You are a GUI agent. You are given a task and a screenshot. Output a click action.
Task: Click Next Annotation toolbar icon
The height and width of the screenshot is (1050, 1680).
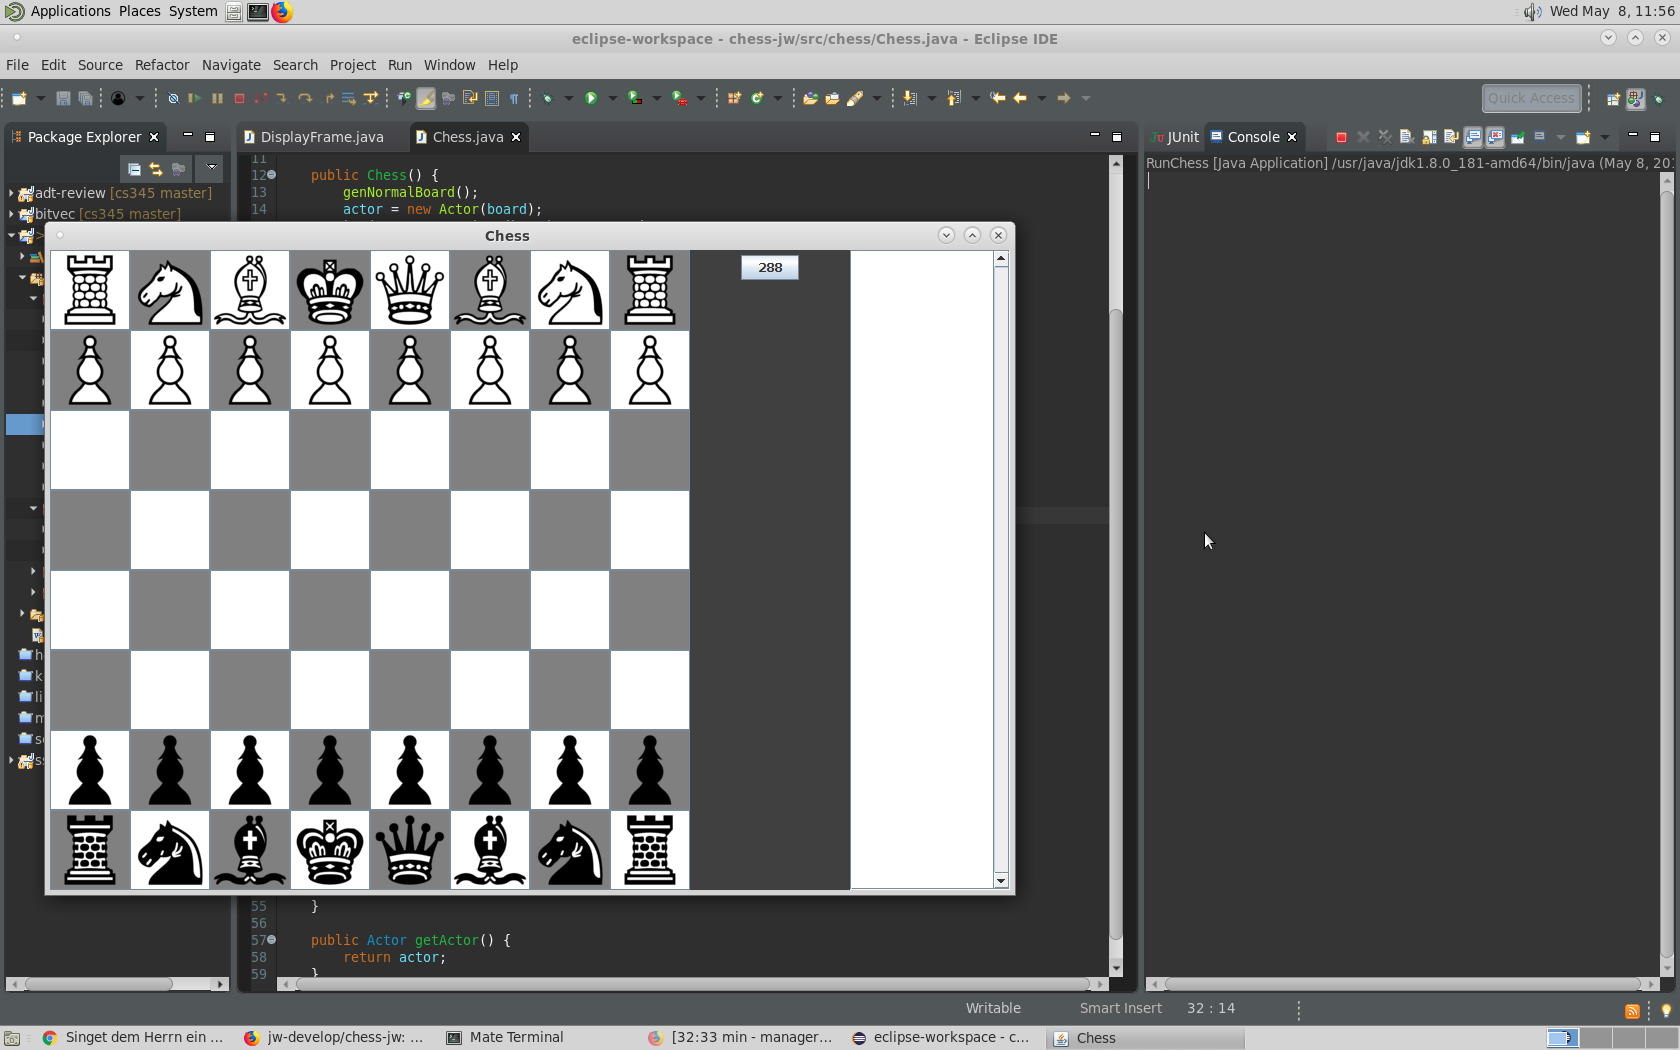click(910, 98)
